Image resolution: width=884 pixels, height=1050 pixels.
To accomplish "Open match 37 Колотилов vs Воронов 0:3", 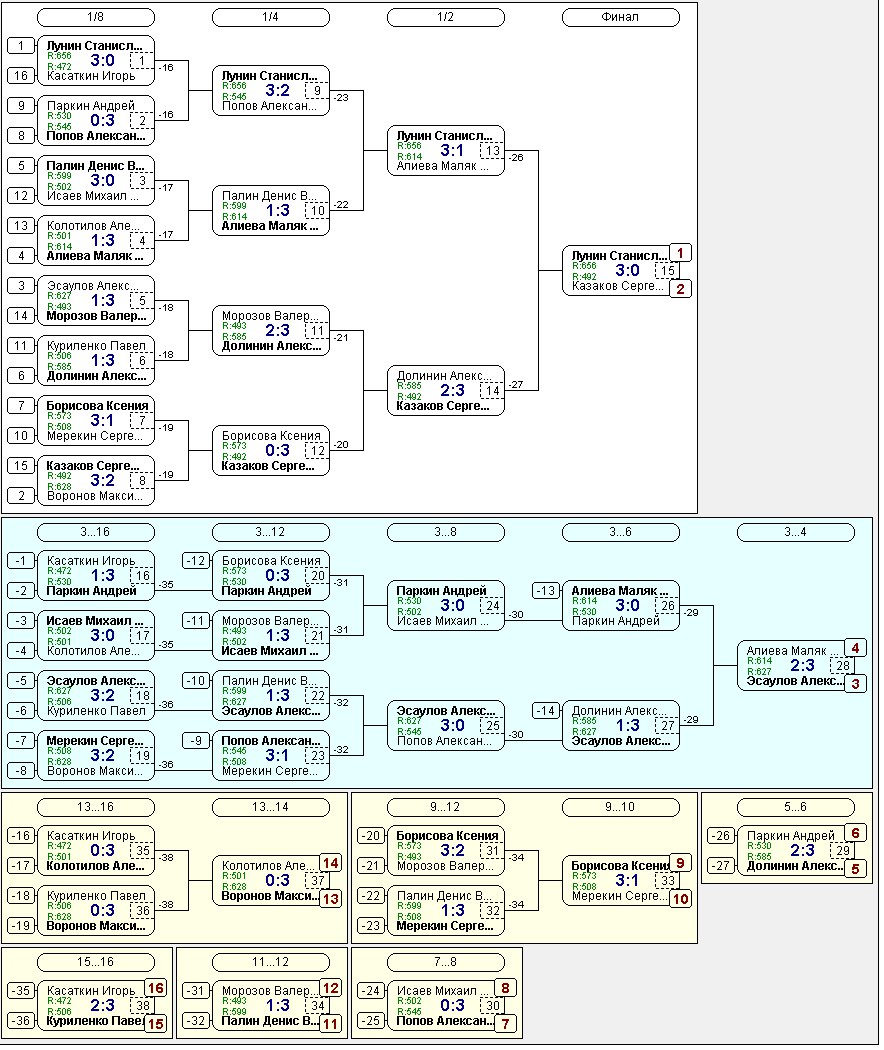I will 271,881.
